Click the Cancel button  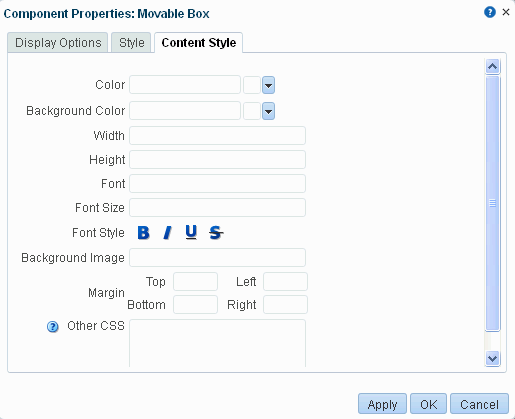coord(479,404)
